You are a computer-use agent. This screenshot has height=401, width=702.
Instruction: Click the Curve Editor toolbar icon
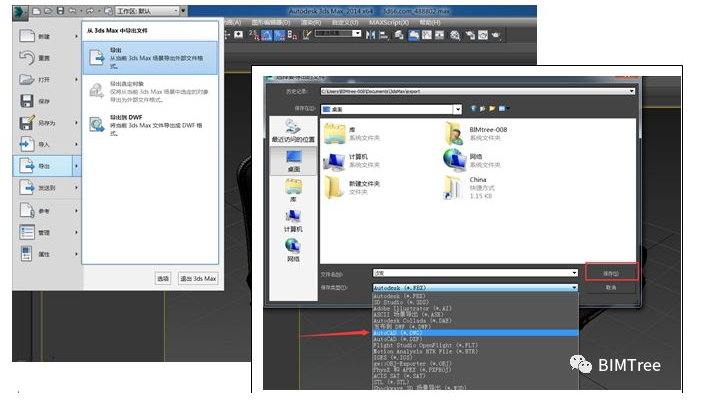(x=427, y=34)
